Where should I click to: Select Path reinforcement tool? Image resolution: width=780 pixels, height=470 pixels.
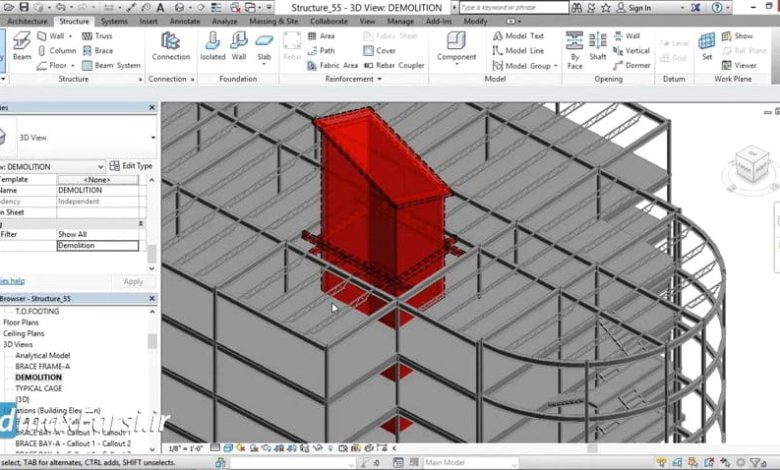point(321,51)
